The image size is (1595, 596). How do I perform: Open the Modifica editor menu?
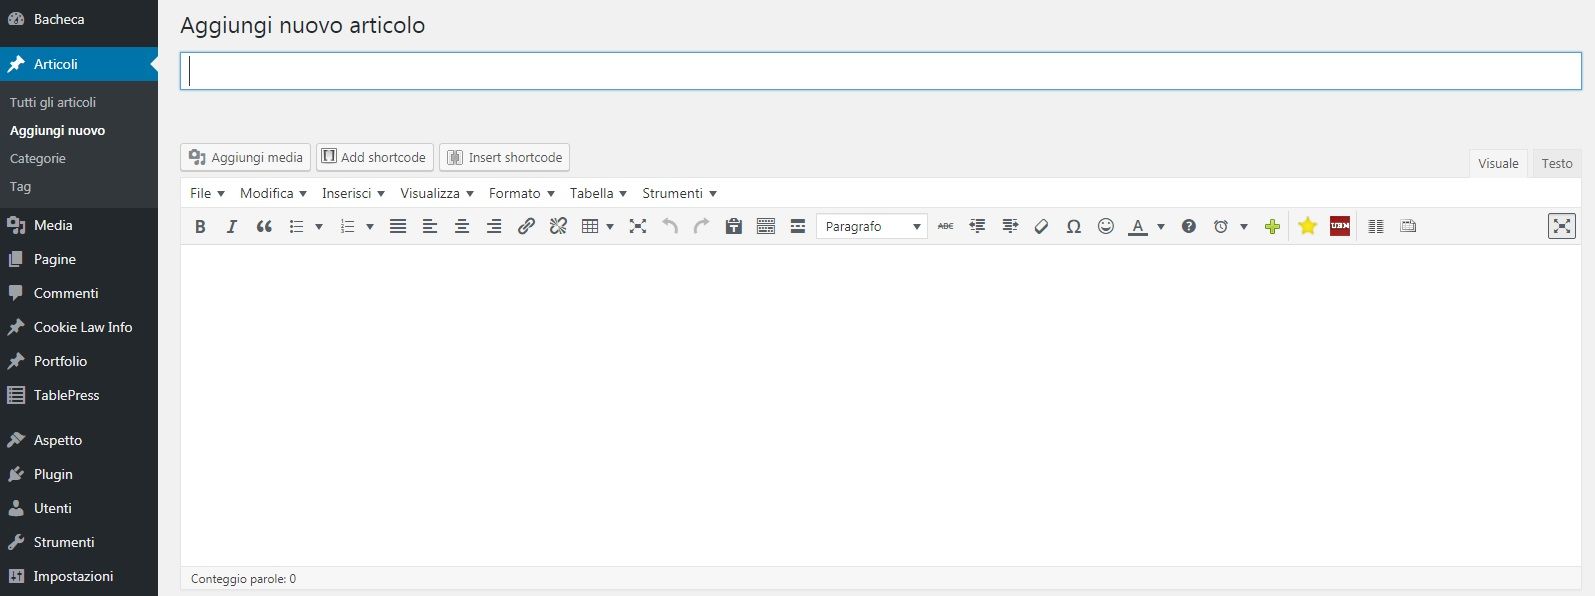coord(273,193)
